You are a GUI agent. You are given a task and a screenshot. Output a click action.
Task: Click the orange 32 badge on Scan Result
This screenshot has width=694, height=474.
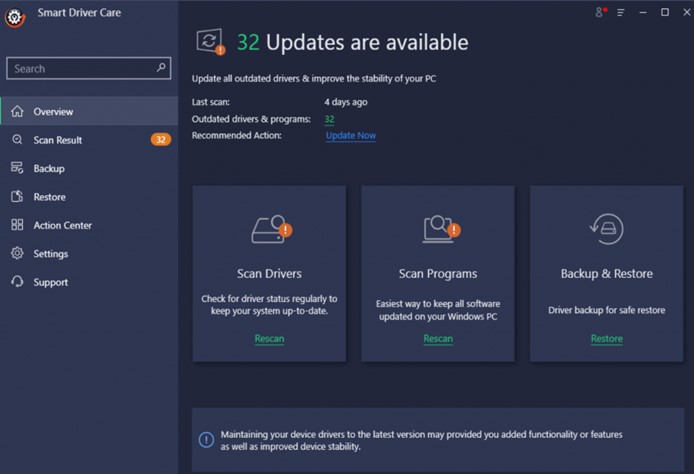coord(161,140)
